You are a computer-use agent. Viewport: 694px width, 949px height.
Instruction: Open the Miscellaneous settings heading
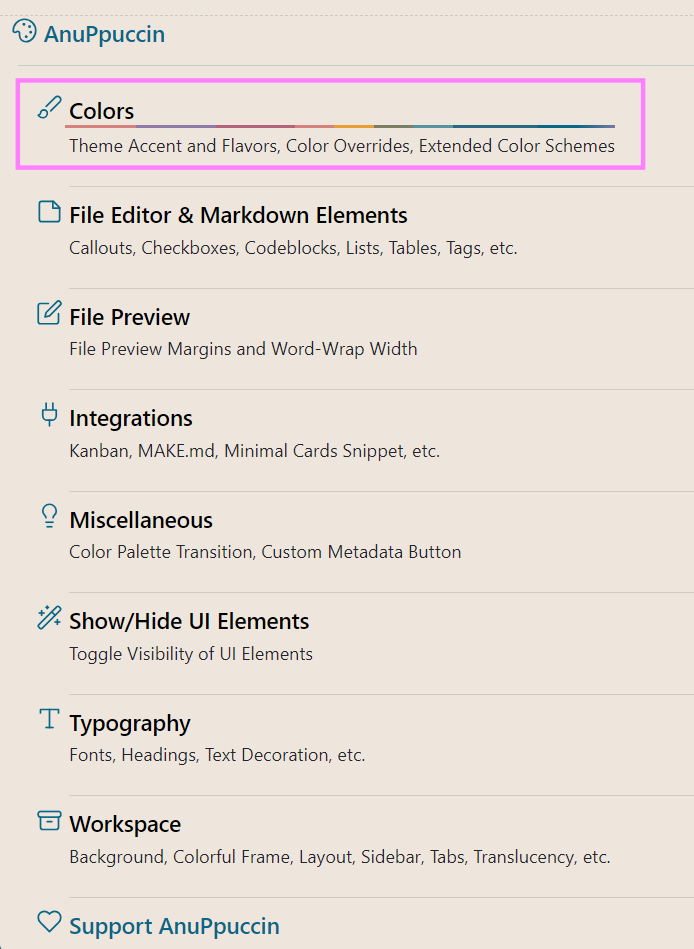coord(141,520)
